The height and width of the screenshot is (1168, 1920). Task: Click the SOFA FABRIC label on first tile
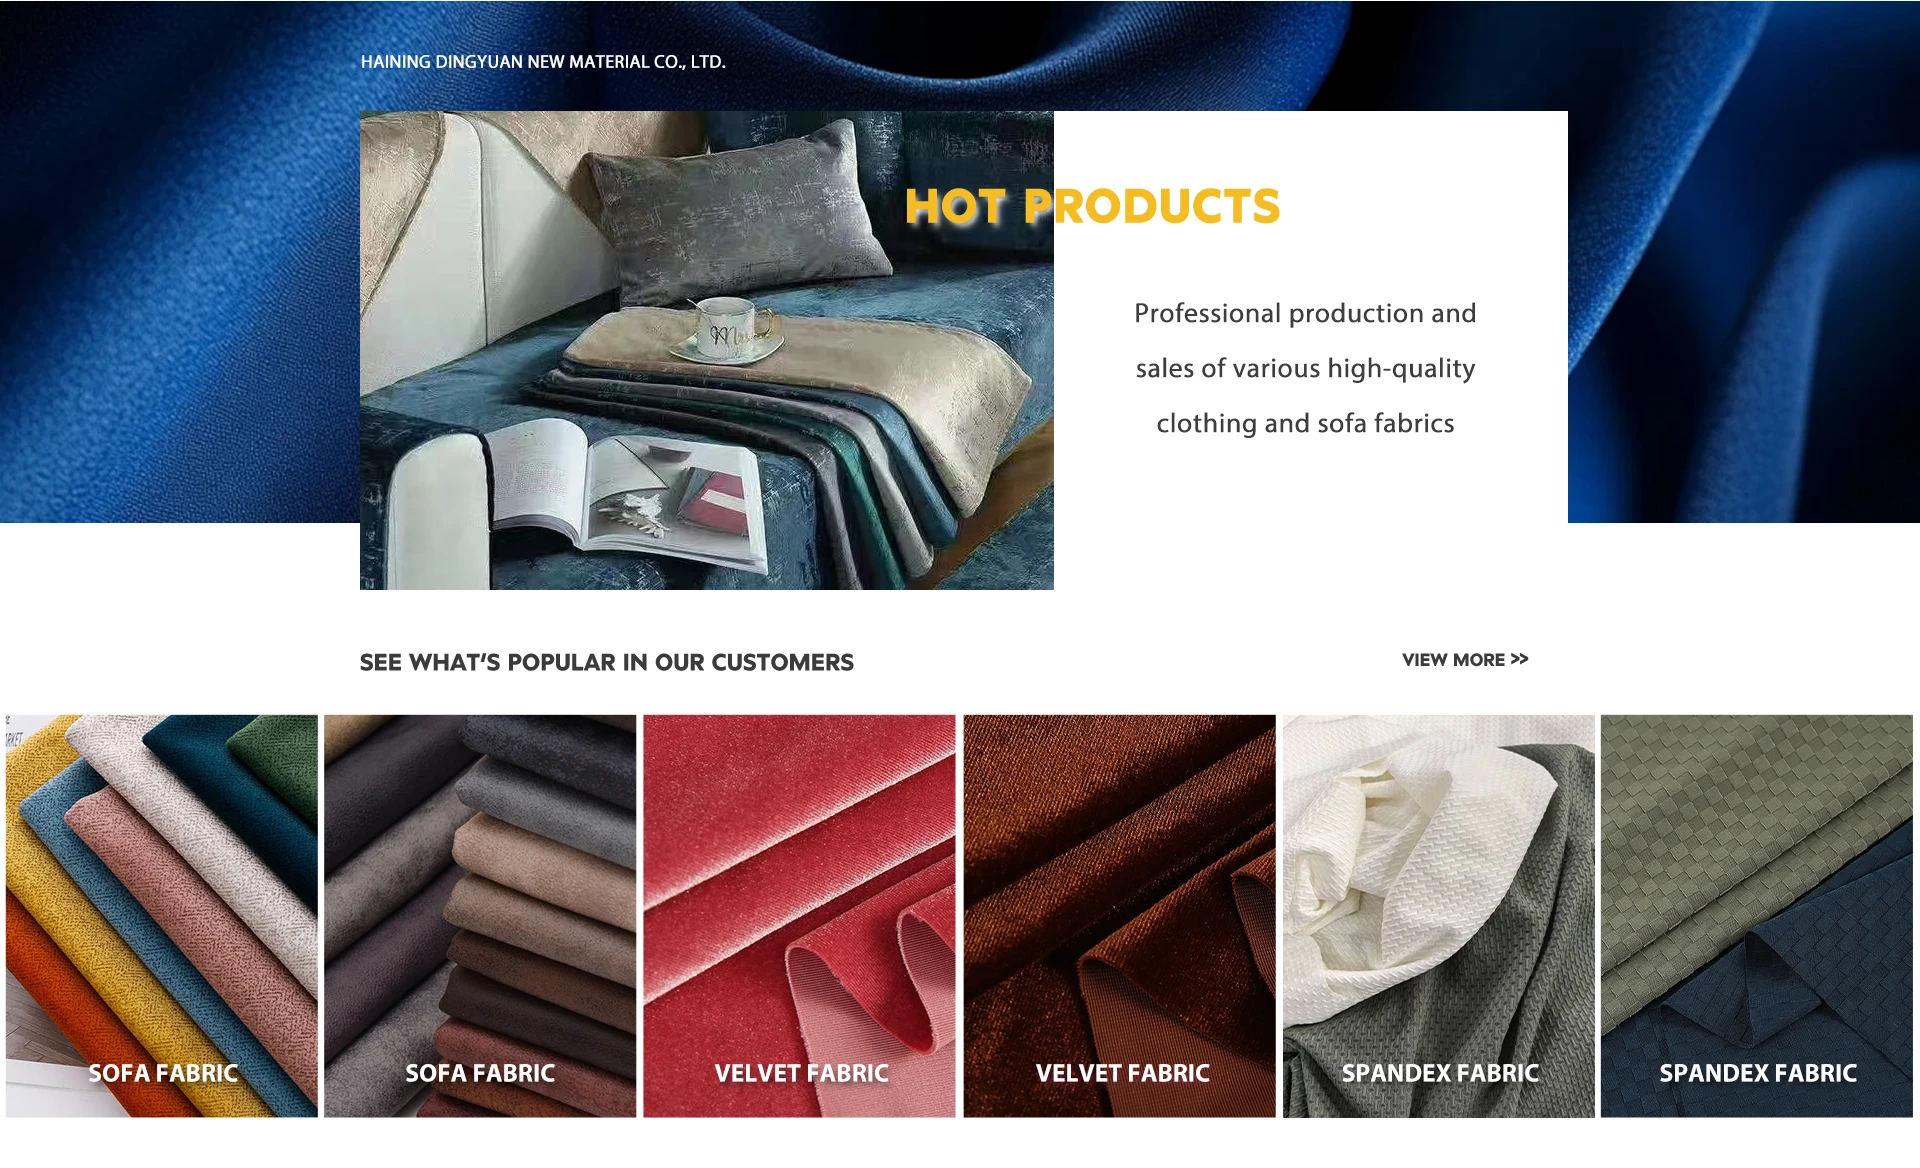[163, 1073]
